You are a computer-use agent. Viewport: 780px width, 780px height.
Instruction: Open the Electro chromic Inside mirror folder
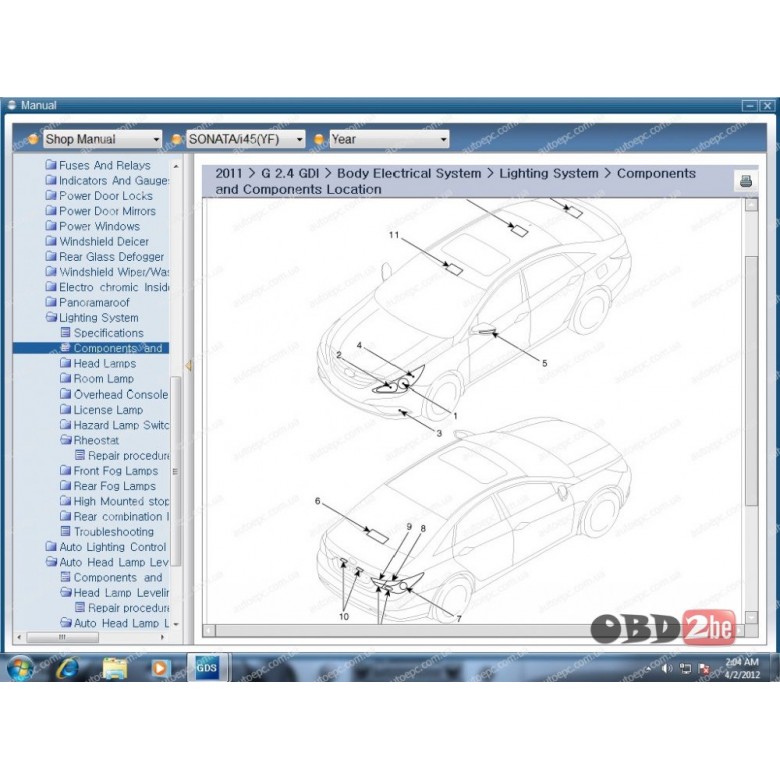tap(107, 287)
